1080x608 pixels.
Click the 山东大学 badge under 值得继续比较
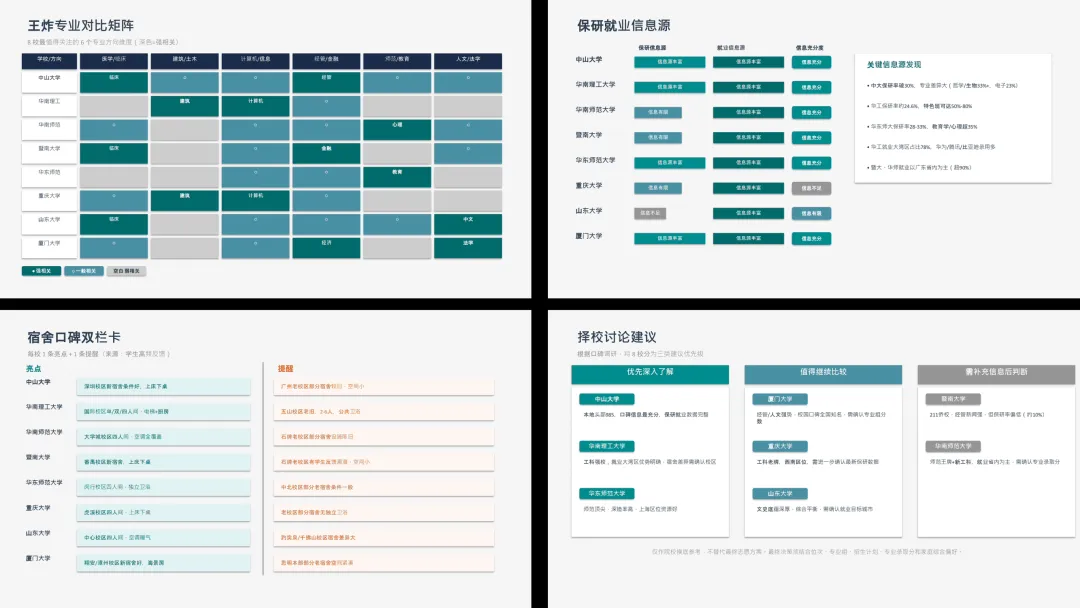coord(780,494)
